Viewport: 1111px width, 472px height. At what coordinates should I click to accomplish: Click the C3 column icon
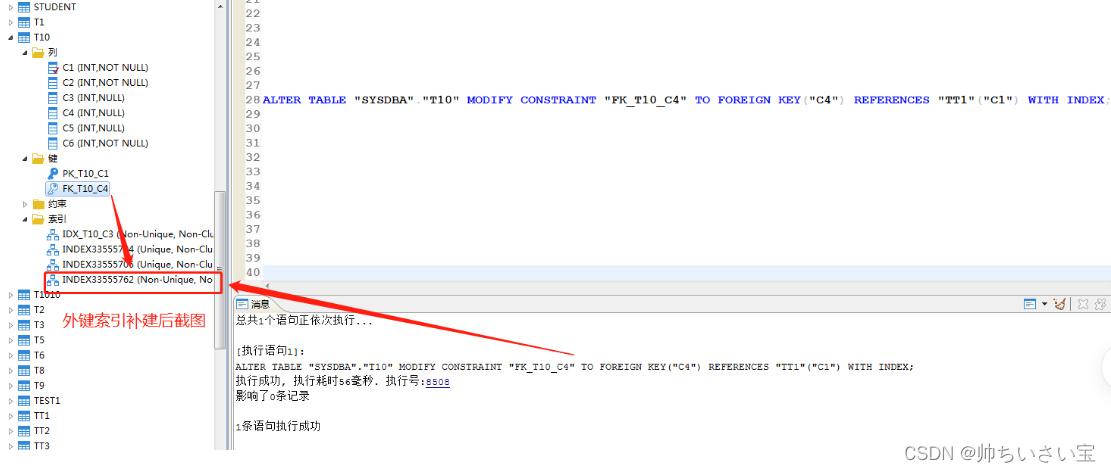pos(52,98)
